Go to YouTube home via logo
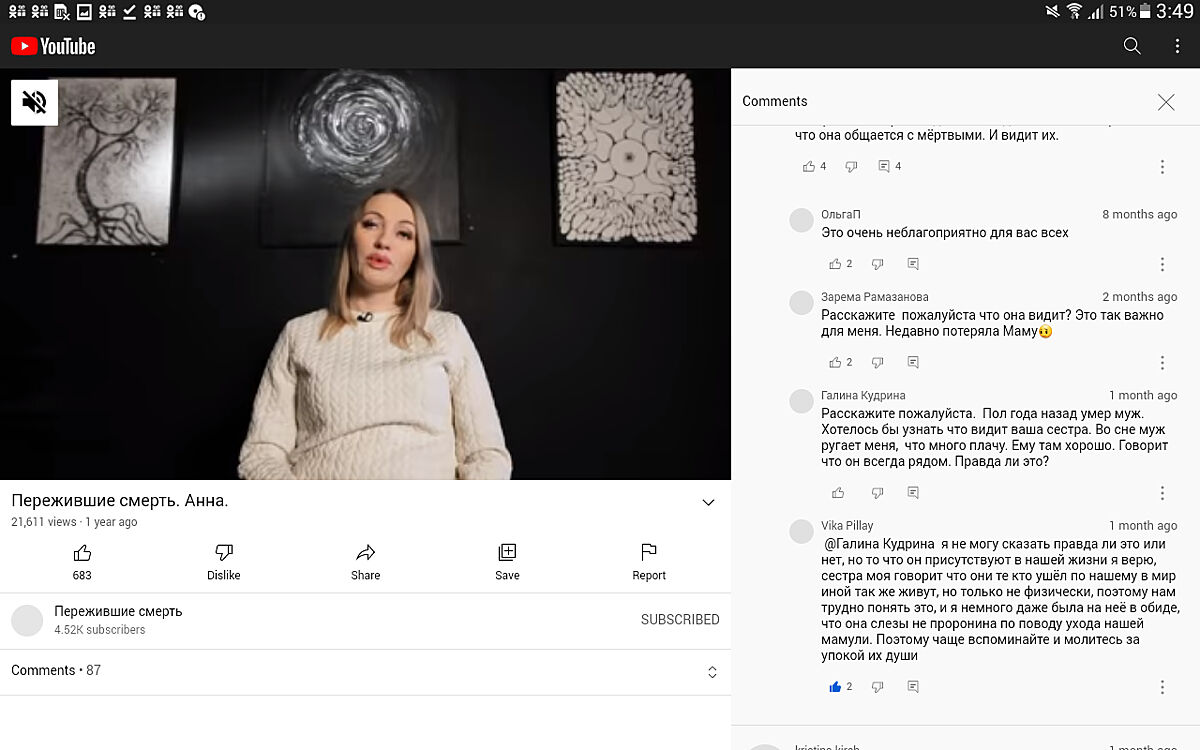 (x=53, y=46)
